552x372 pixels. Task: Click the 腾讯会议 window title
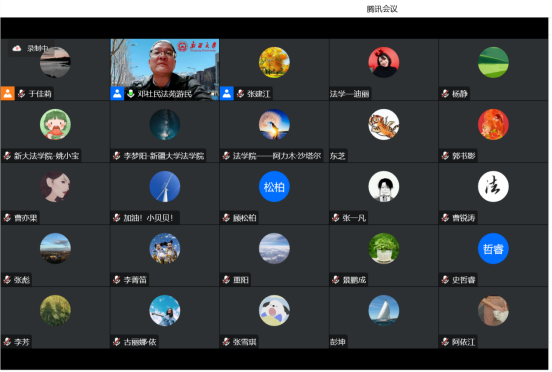coord(382,9)
